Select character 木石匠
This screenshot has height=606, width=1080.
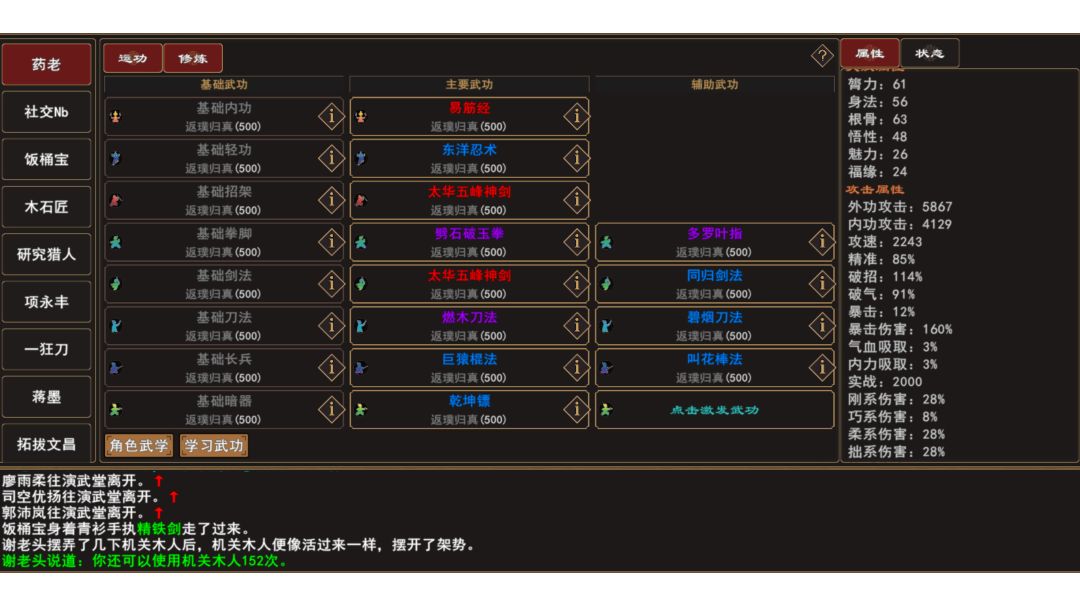(x=46, y=207)
